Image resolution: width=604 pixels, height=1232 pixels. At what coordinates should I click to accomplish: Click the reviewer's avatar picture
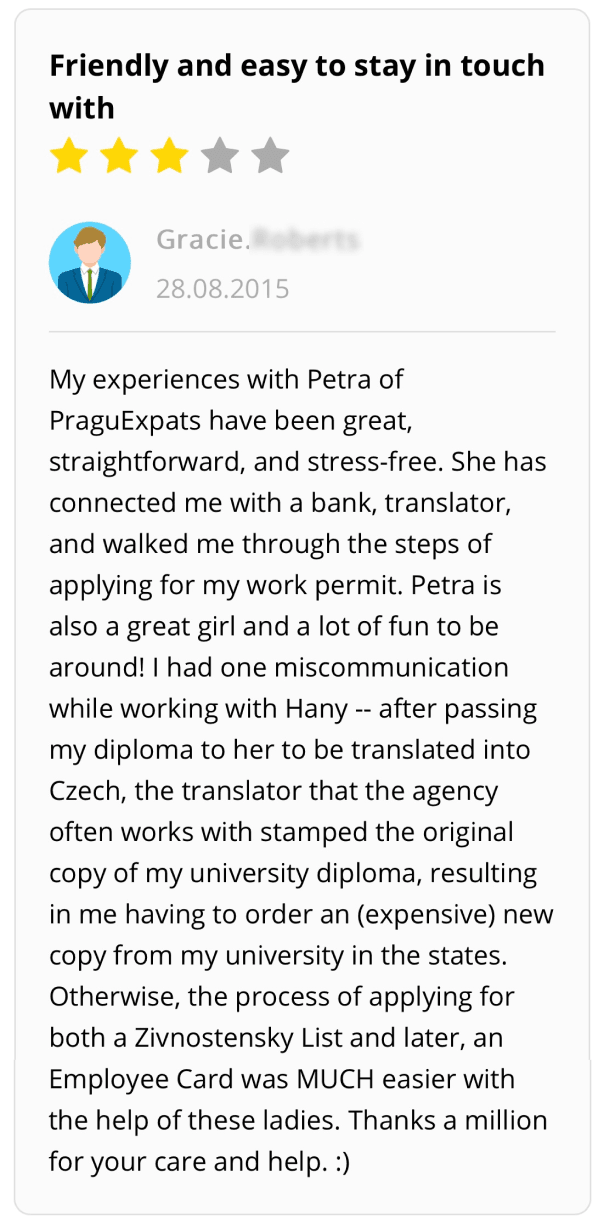pos(90,263)
